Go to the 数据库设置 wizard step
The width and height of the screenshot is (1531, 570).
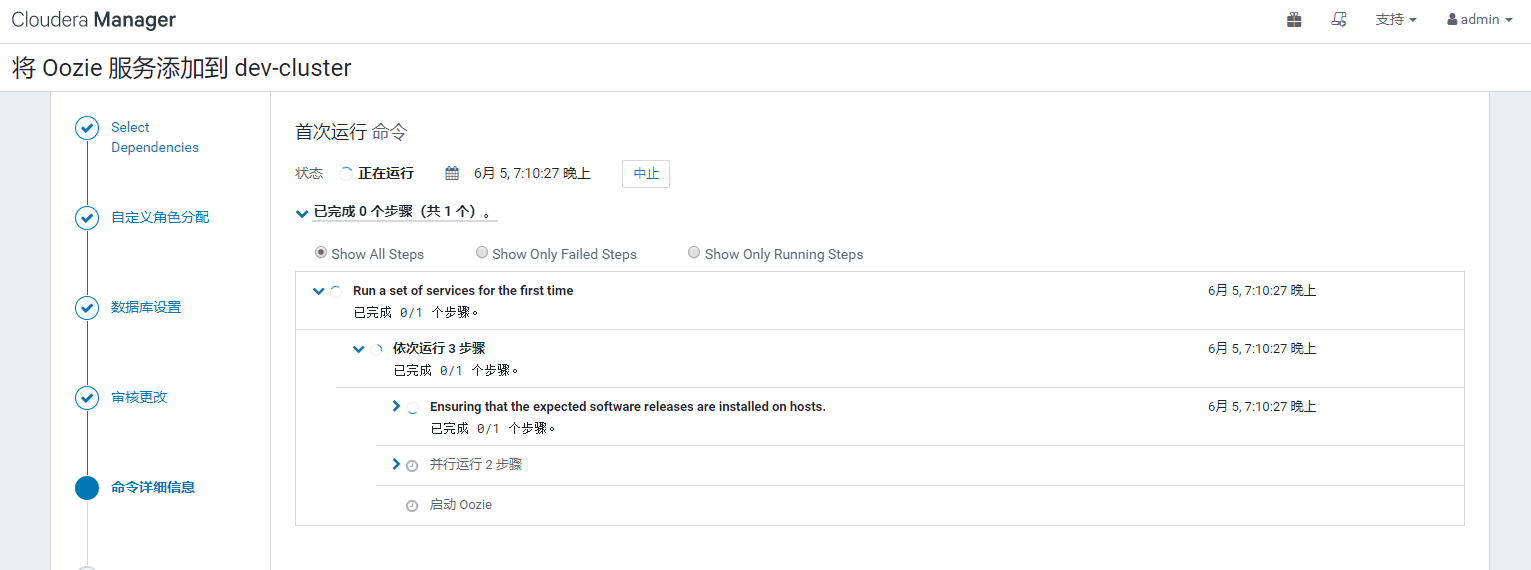point(146,307)
